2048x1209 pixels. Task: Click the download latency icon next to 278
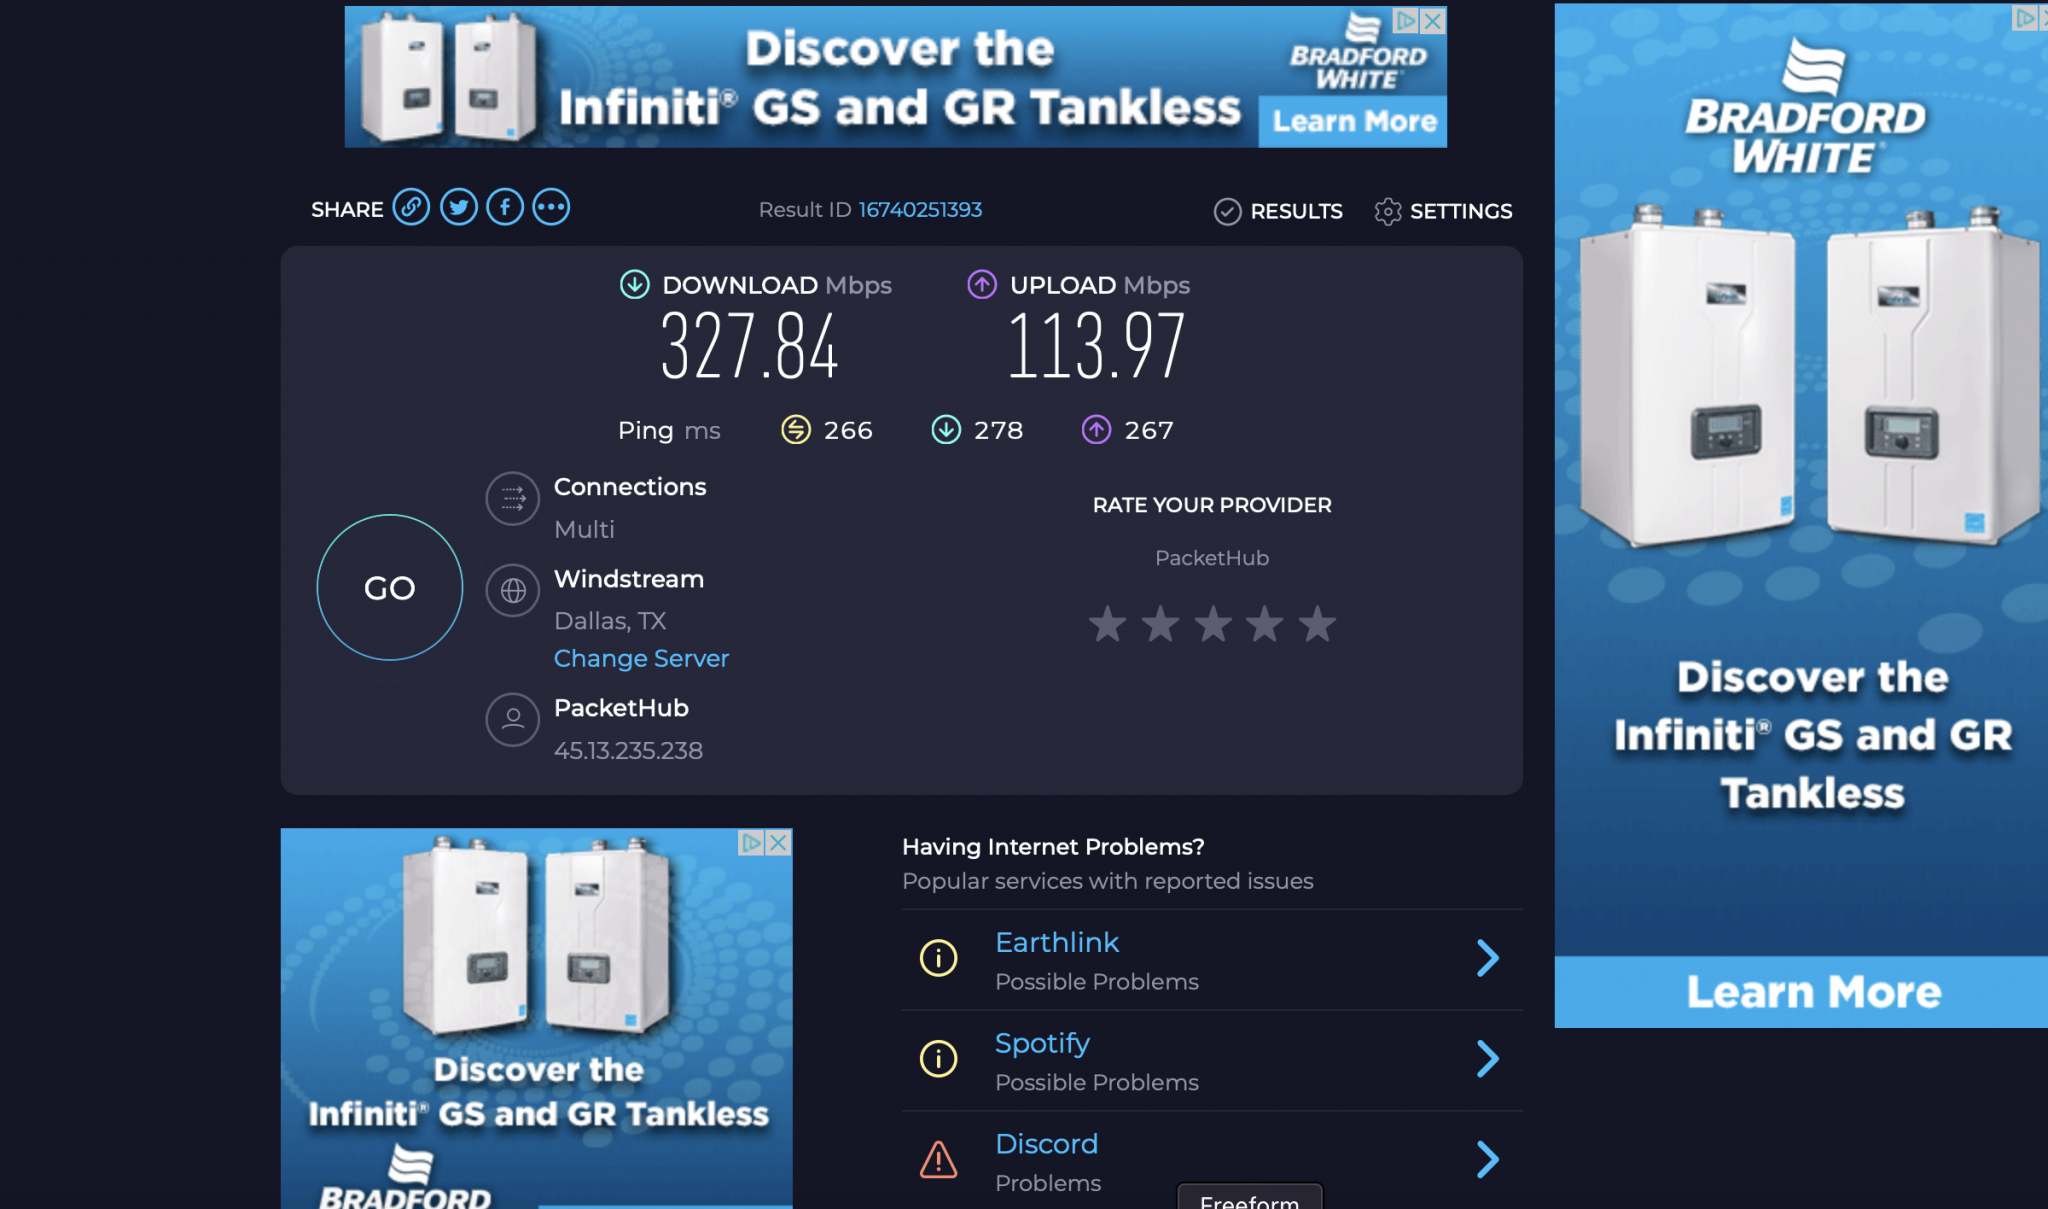(x=946, y=430)
